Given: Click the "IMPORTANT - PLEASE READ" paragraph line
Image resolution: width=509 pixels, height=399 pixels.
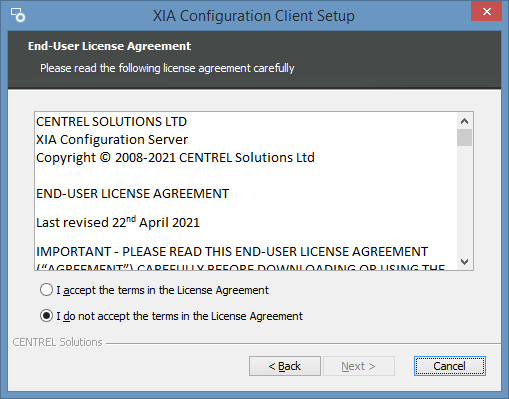Looking at the screenshot, I should tap(232, 251).
